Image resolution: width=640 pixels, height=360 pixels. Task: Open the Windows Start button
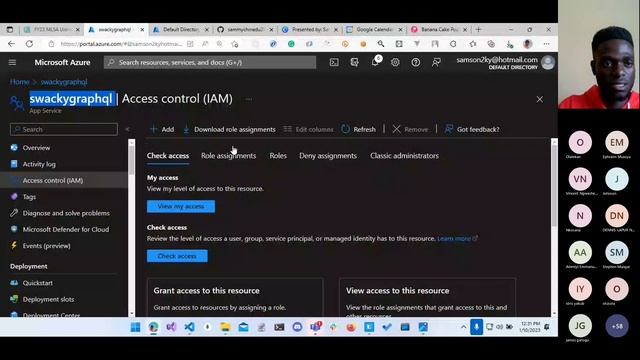[x=136, y=327]
